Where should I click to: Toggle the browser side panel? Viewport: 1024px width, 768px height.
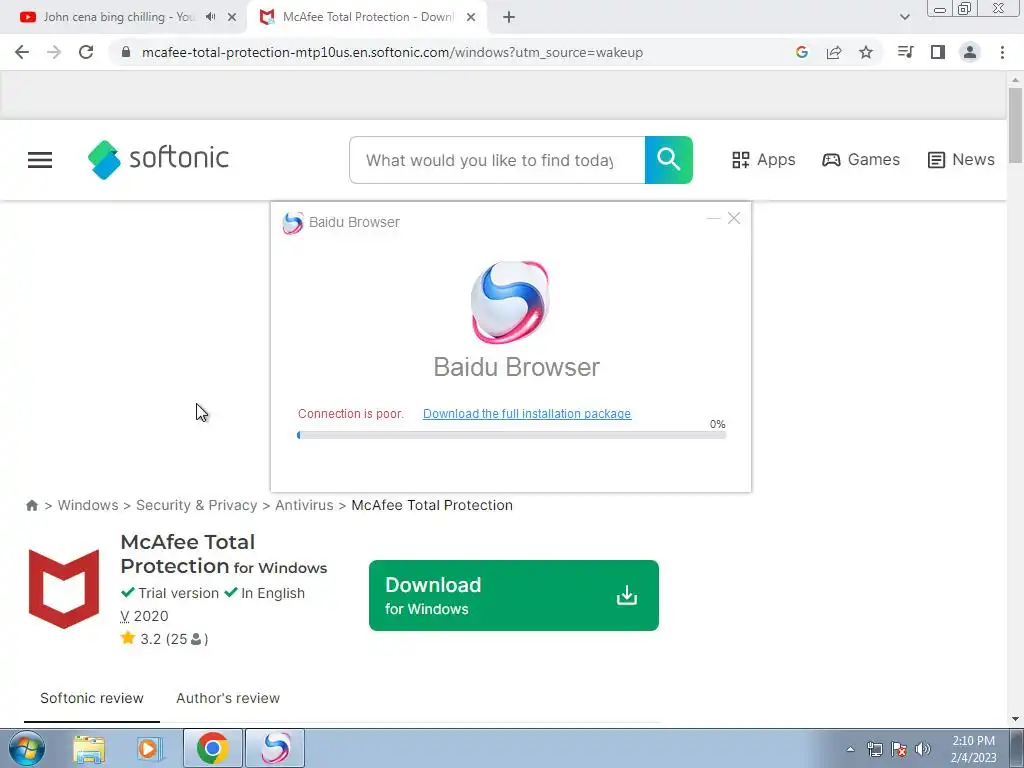pos(938,52)
